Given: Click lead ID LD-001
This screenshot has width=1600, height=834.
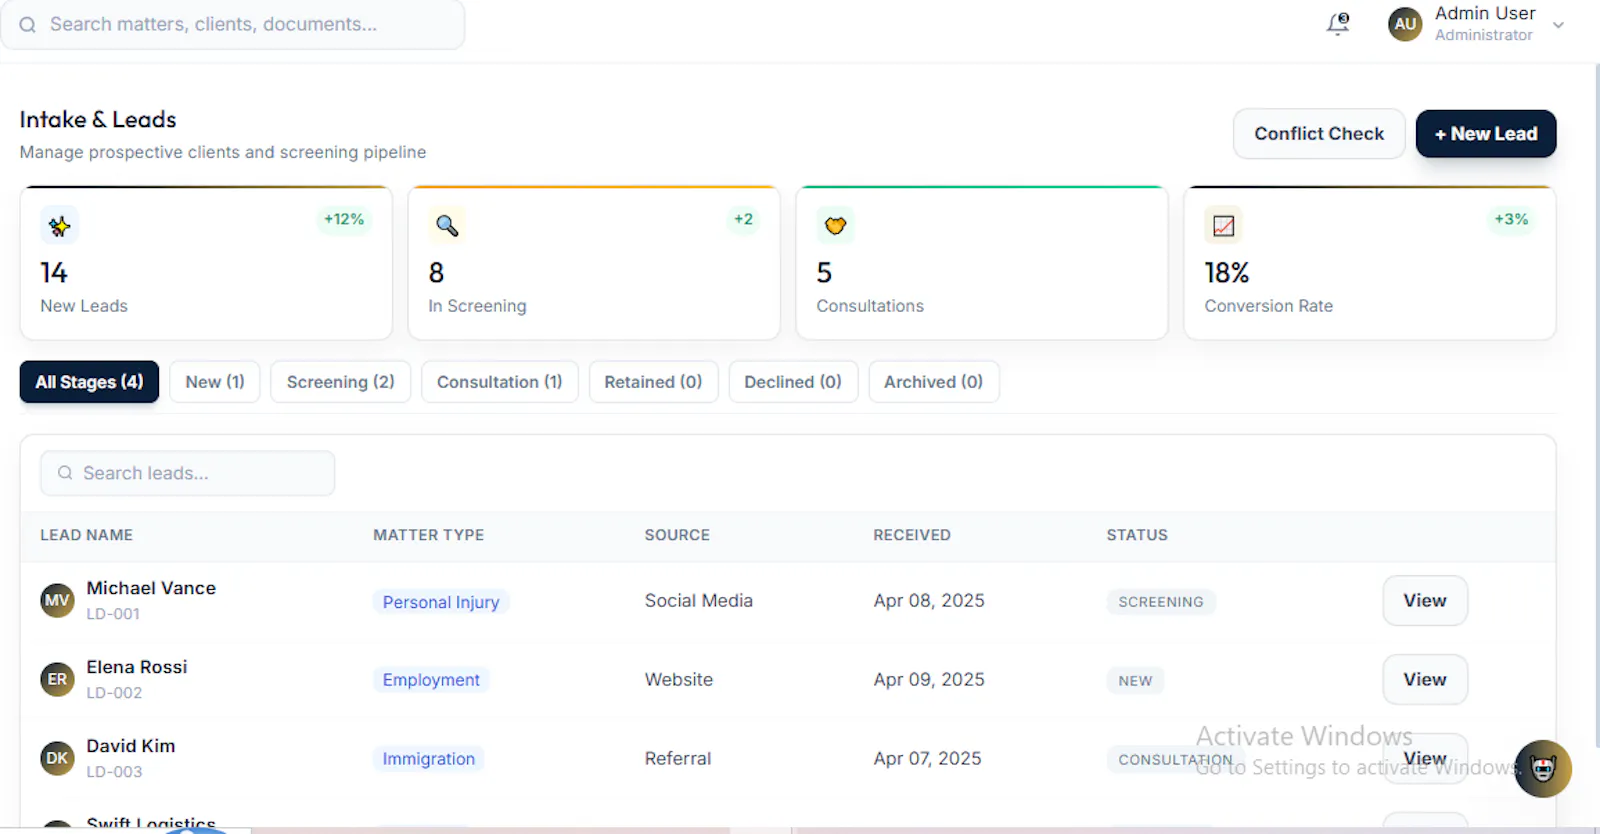Looking at the screenshot, I should [113, 614].
